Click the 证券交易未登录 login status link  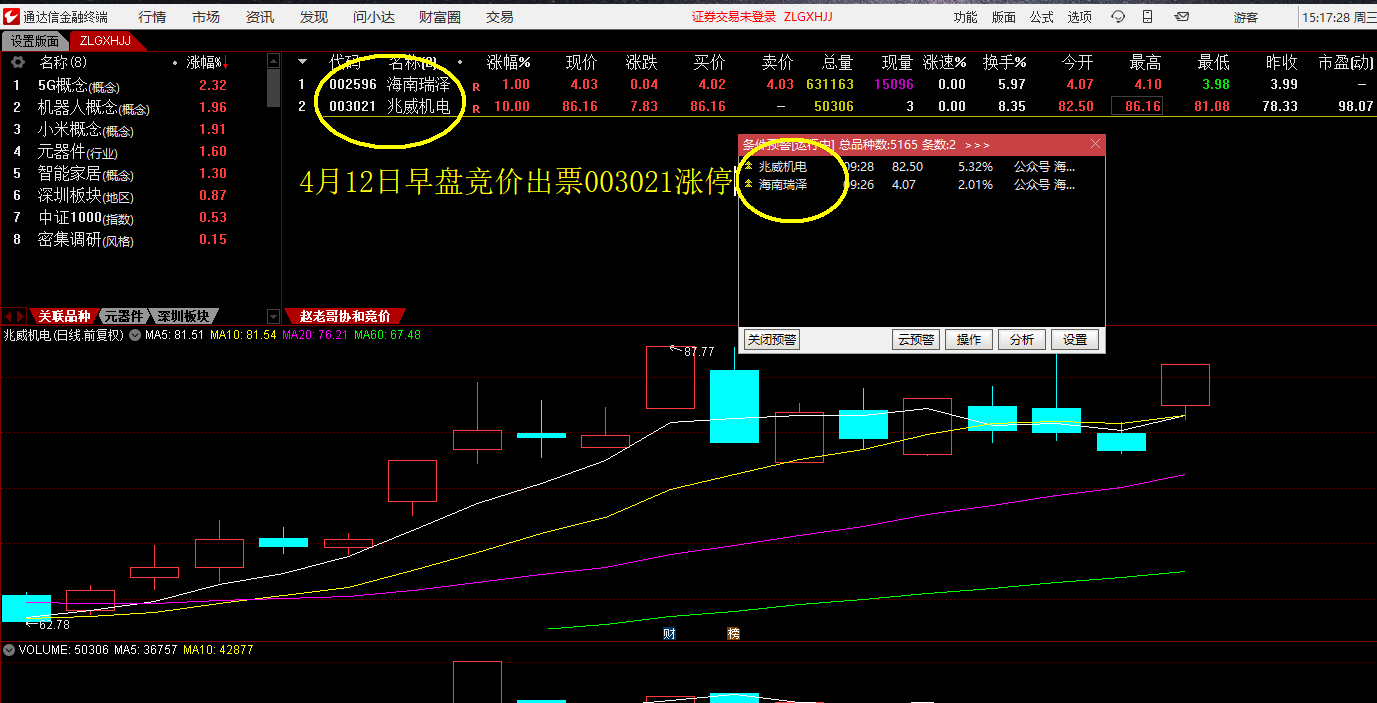tap(734, 17)
